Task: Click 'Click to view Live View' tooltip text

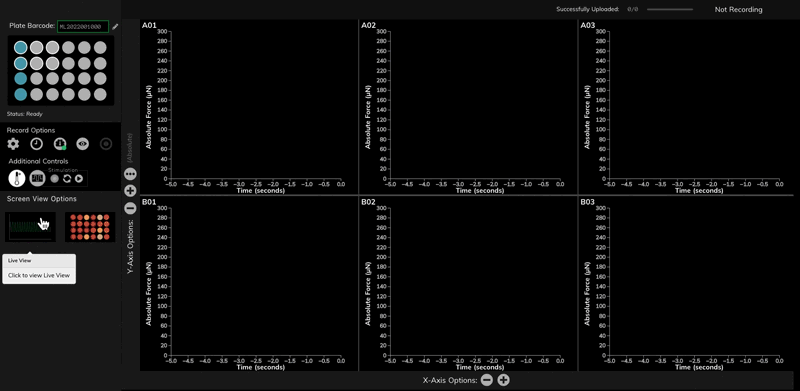Action: click(39, 276)
